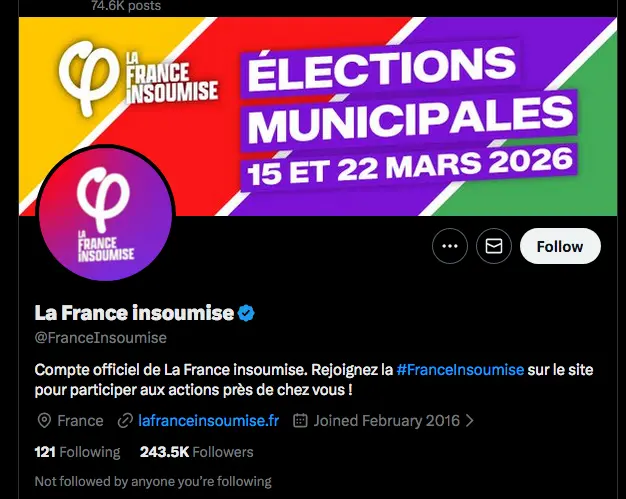Visit the lafranceinsoumise.fr website link

pos(209,421)
